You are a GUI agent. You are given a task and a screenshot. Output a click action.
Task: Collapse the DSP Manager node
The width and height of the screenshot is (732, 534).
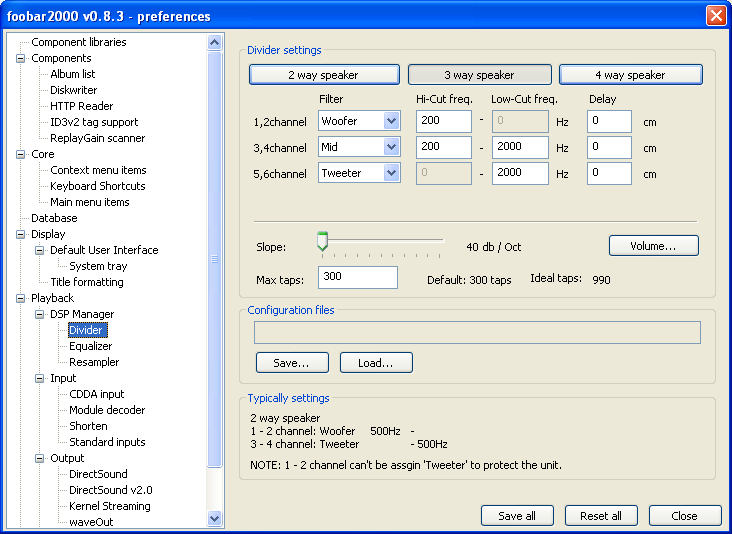(x=40, y=314)
